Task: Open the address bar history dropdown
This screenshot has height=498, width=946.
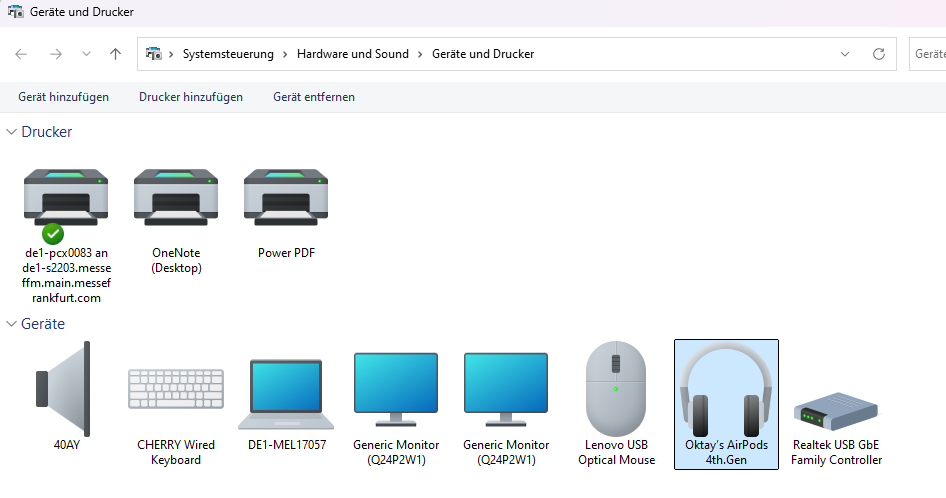Action: [x=845, y=54]
